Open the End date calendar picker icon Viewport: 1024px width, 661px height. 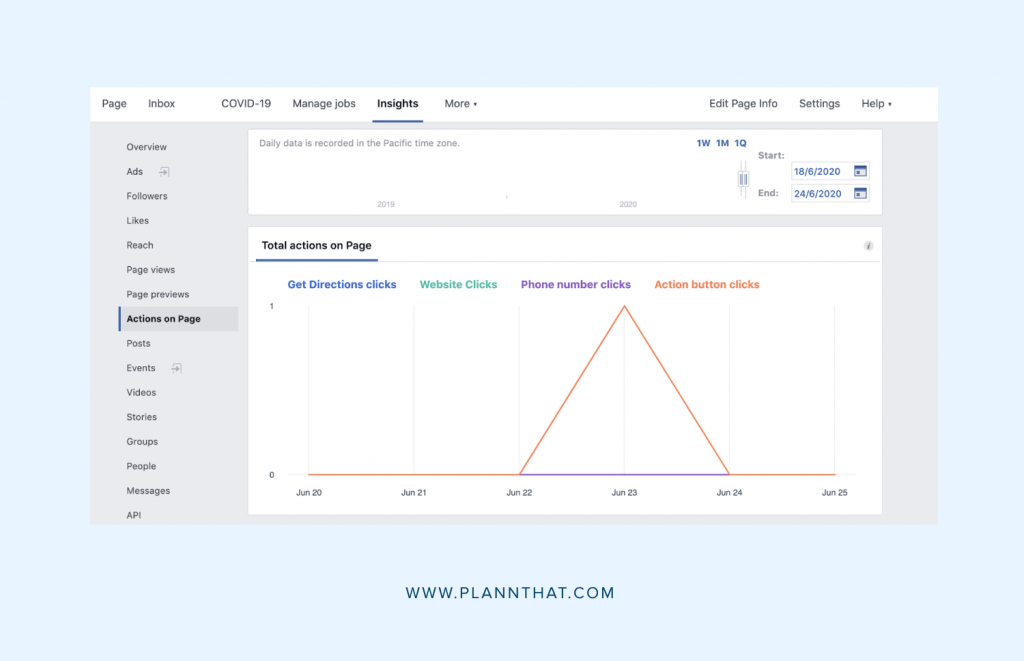(x=860, y=193)
